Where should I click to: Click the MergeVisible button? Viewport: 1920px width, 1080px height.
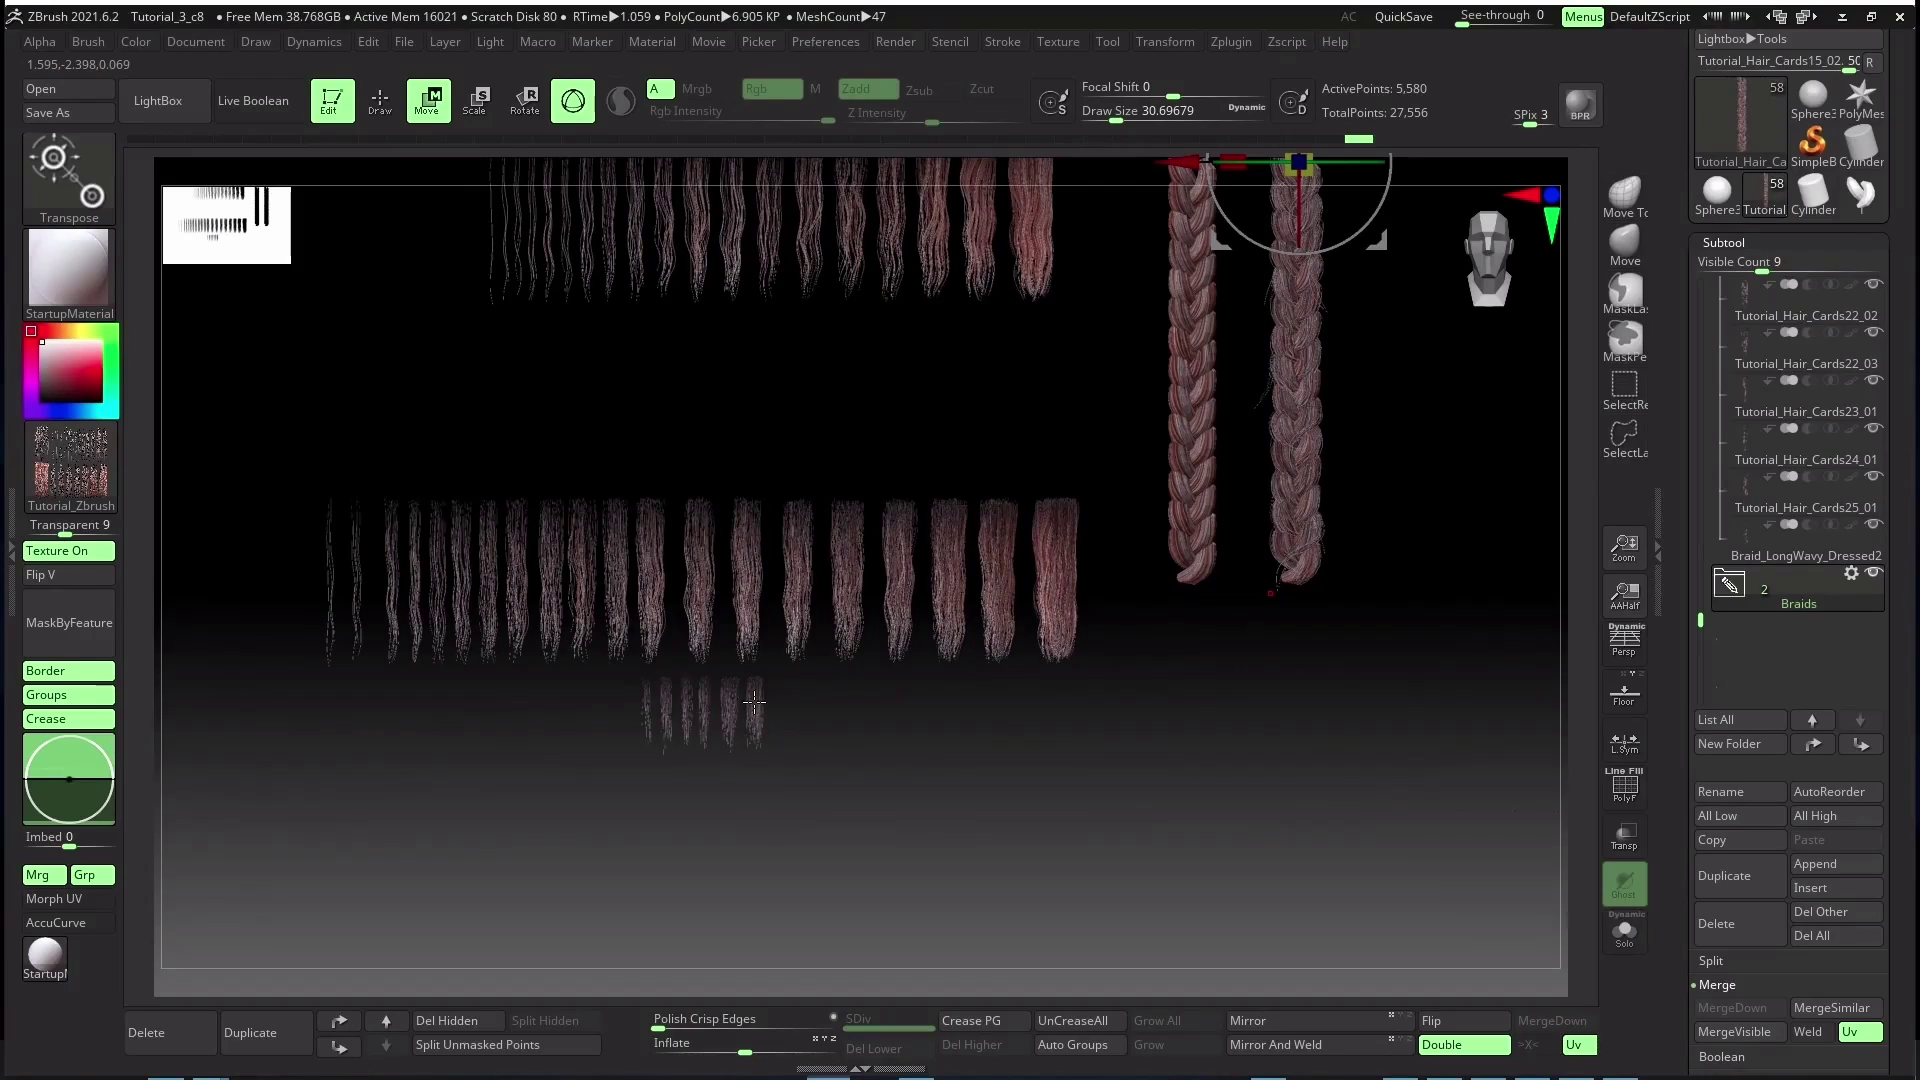1739,1032
